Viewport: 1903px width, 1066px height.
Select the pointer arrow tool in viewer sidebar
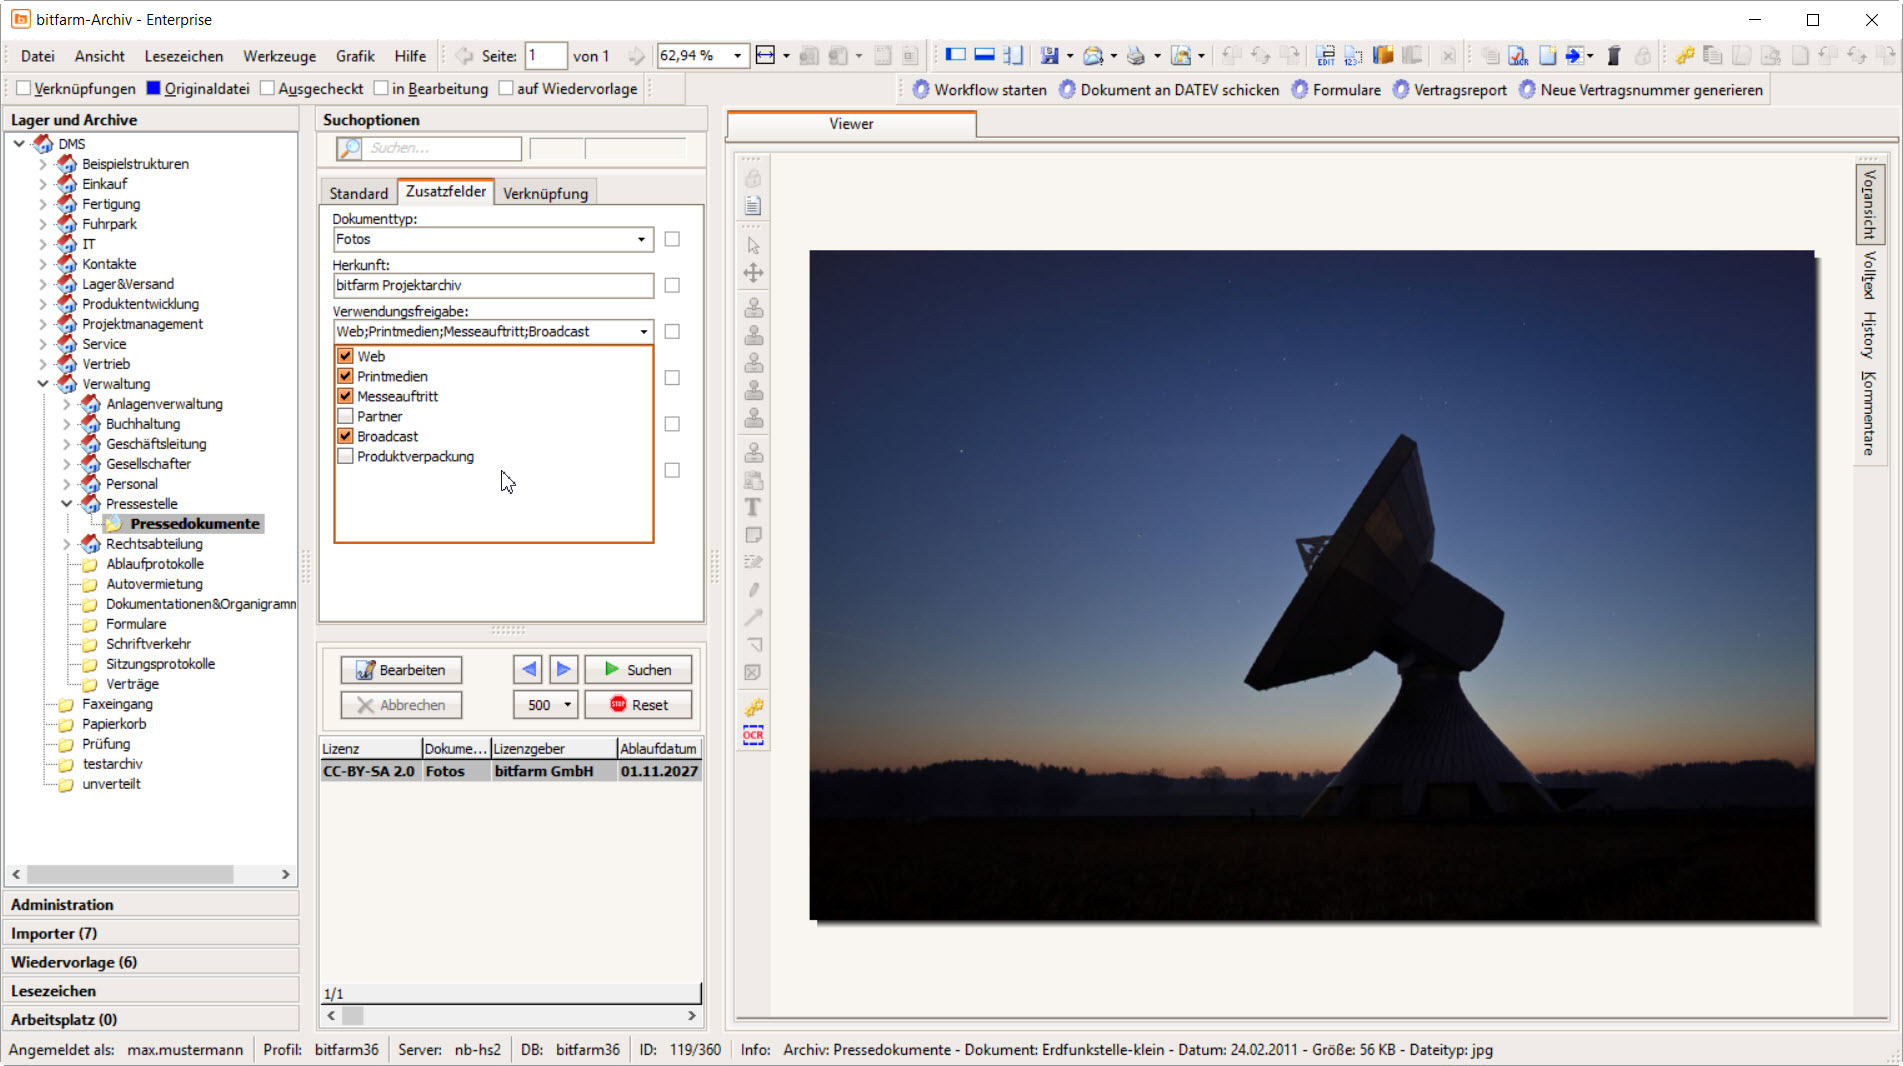point(753,245)
